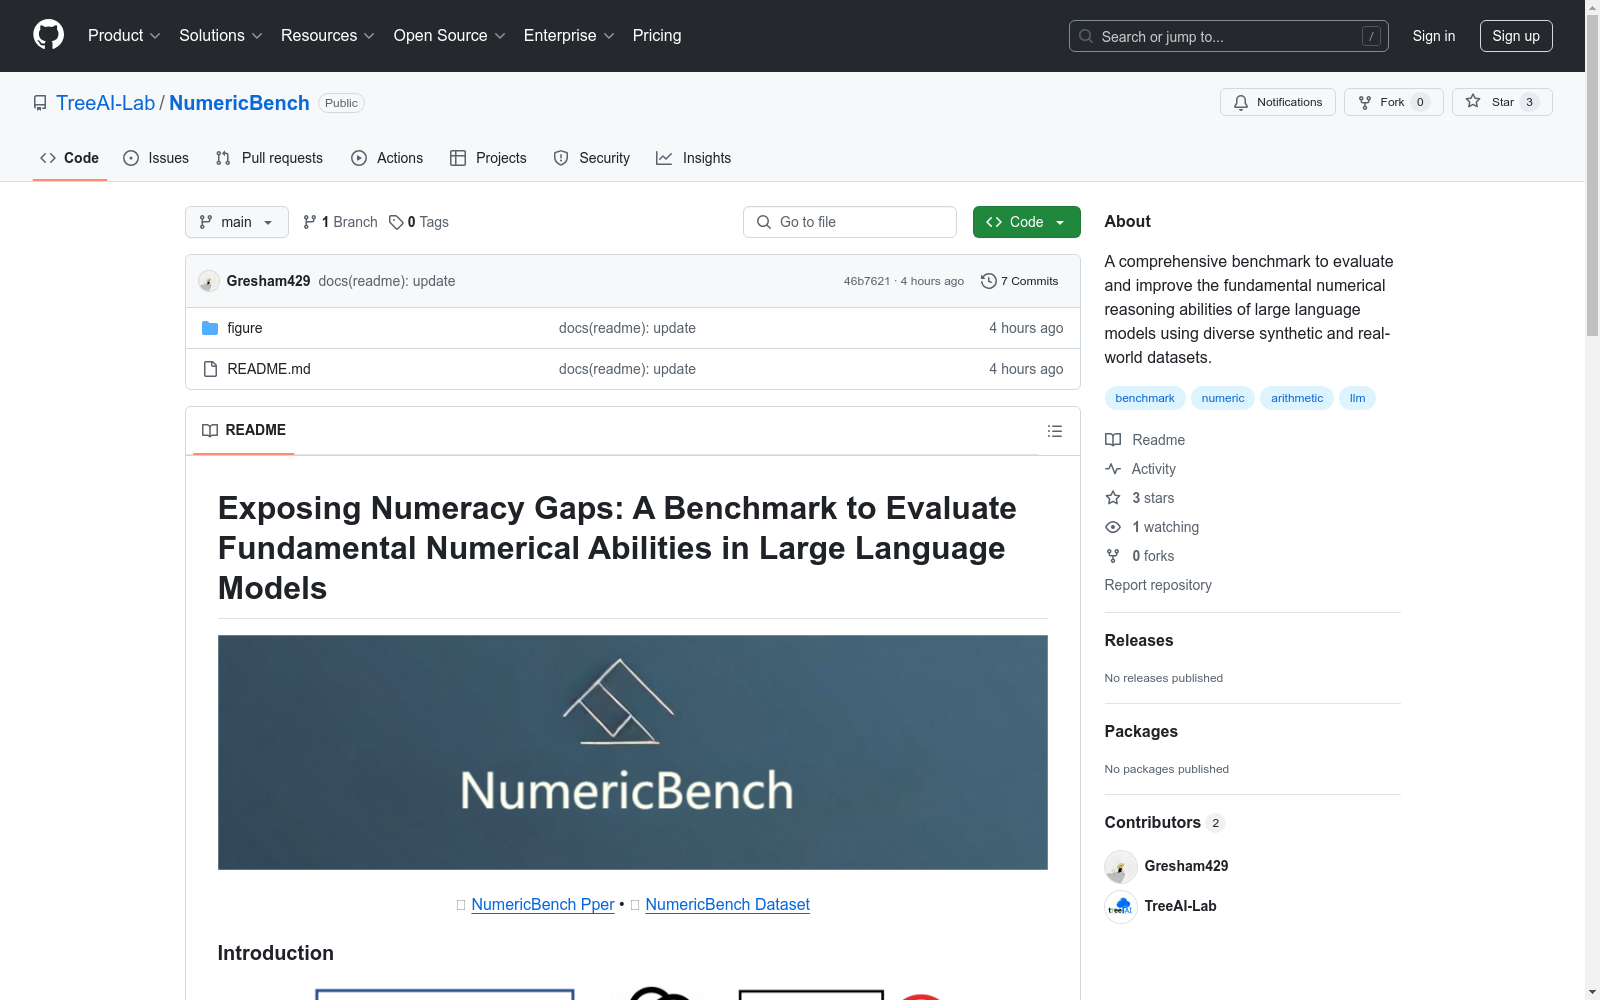Open the README.md latest commit message
This screenshot has width=1600, height=1000.
(x=627, y=369)
